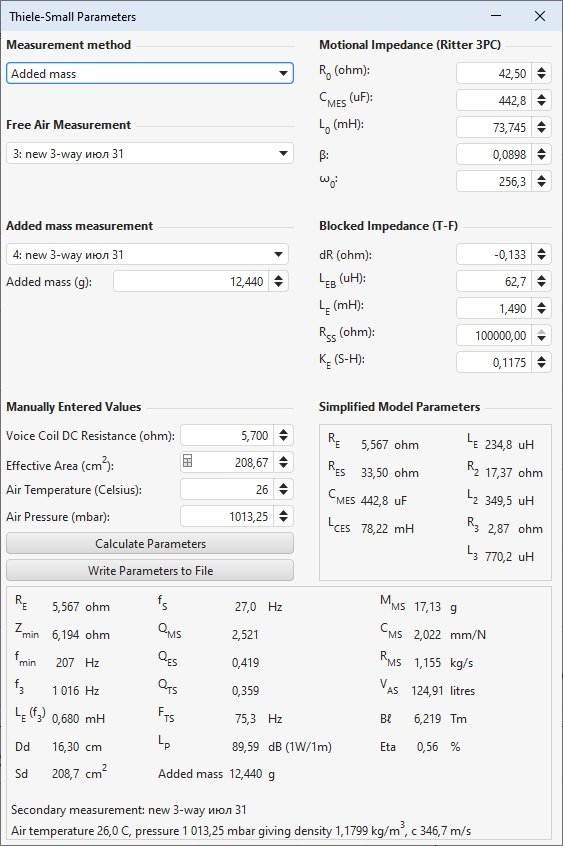Image resolution: width=563 pixels, height=846 pixels.
Task: Click the ω0 value input field
Action: coord(494,181)
